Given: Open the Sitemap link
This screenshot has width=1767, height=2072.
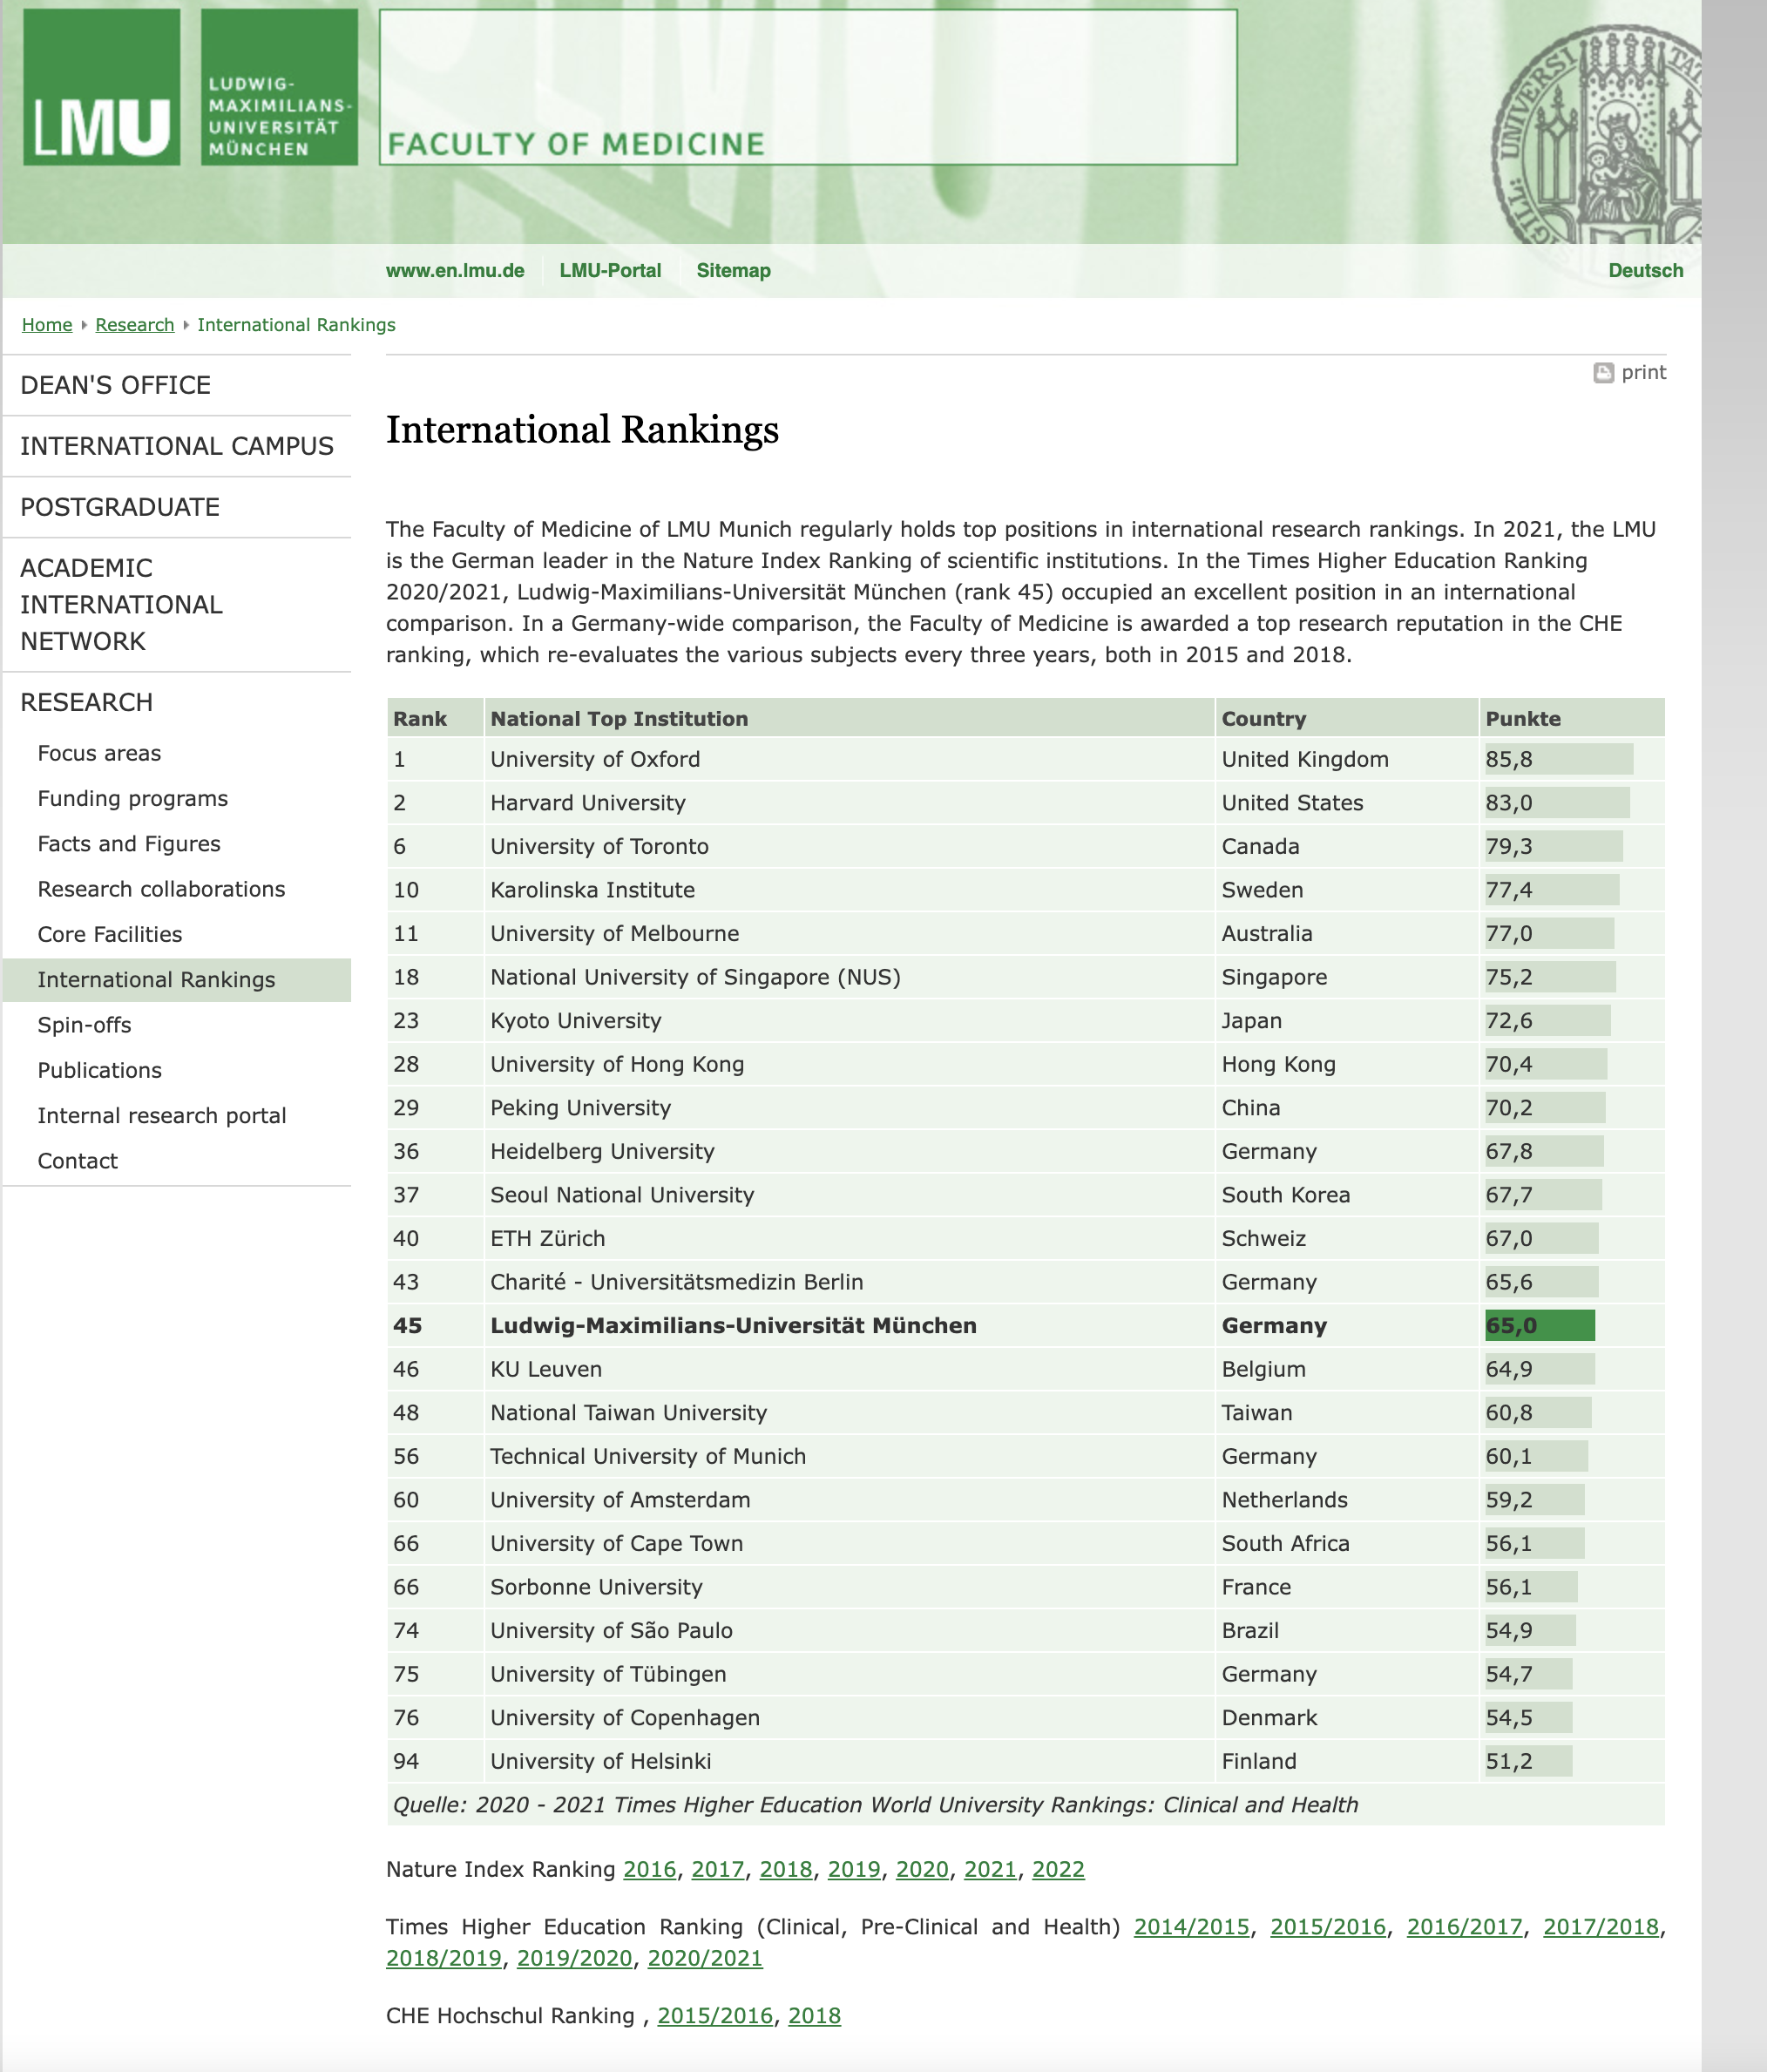Looking at the screenshot, I should click(733, 271).
